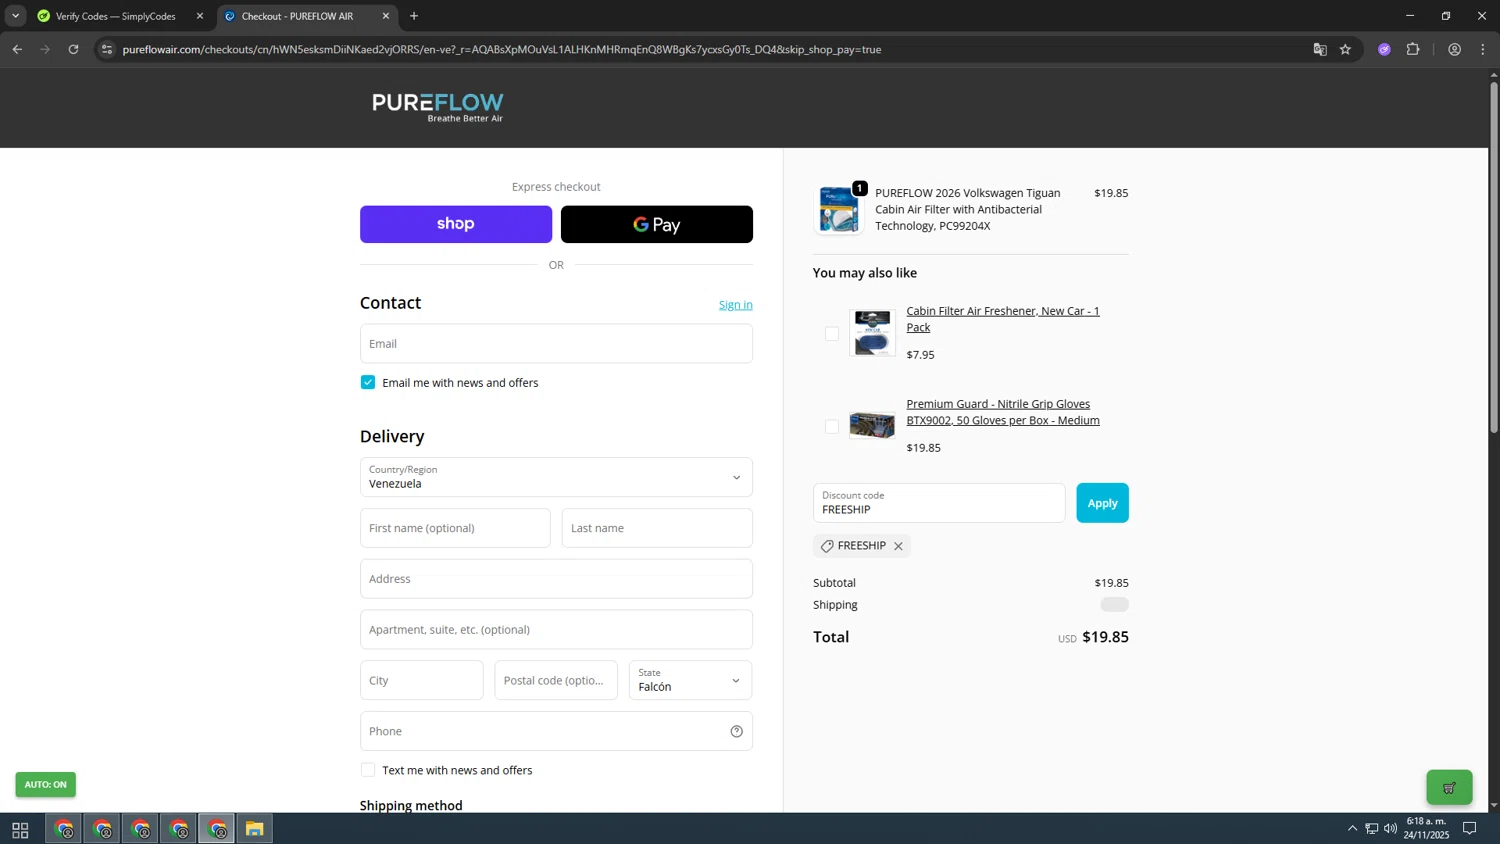The width and height of the screenshot is (1500, 844).
Task: Open volume control tray icon
Action: [x=1391, y=829]
